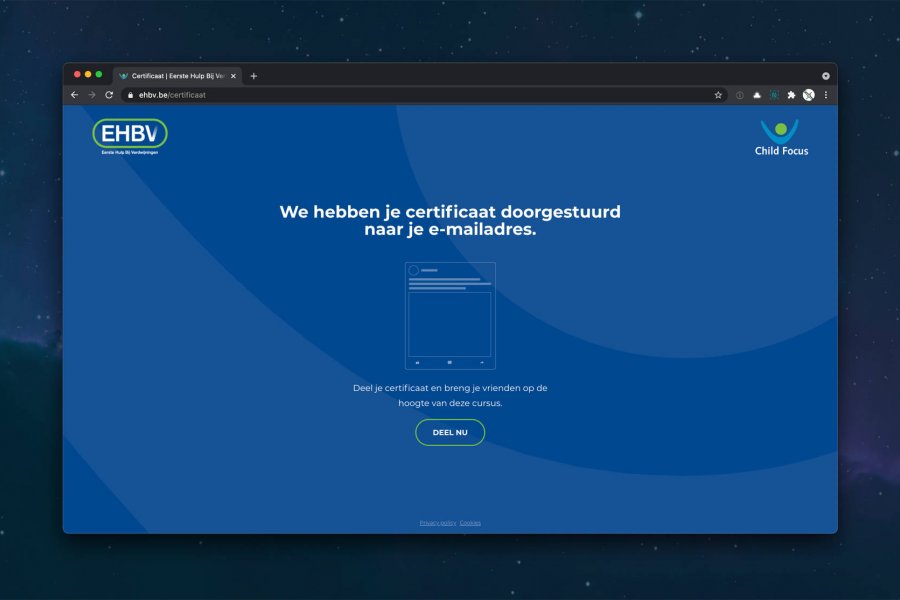Click the forward navigation arrow
900x600 pixels.
92,95
